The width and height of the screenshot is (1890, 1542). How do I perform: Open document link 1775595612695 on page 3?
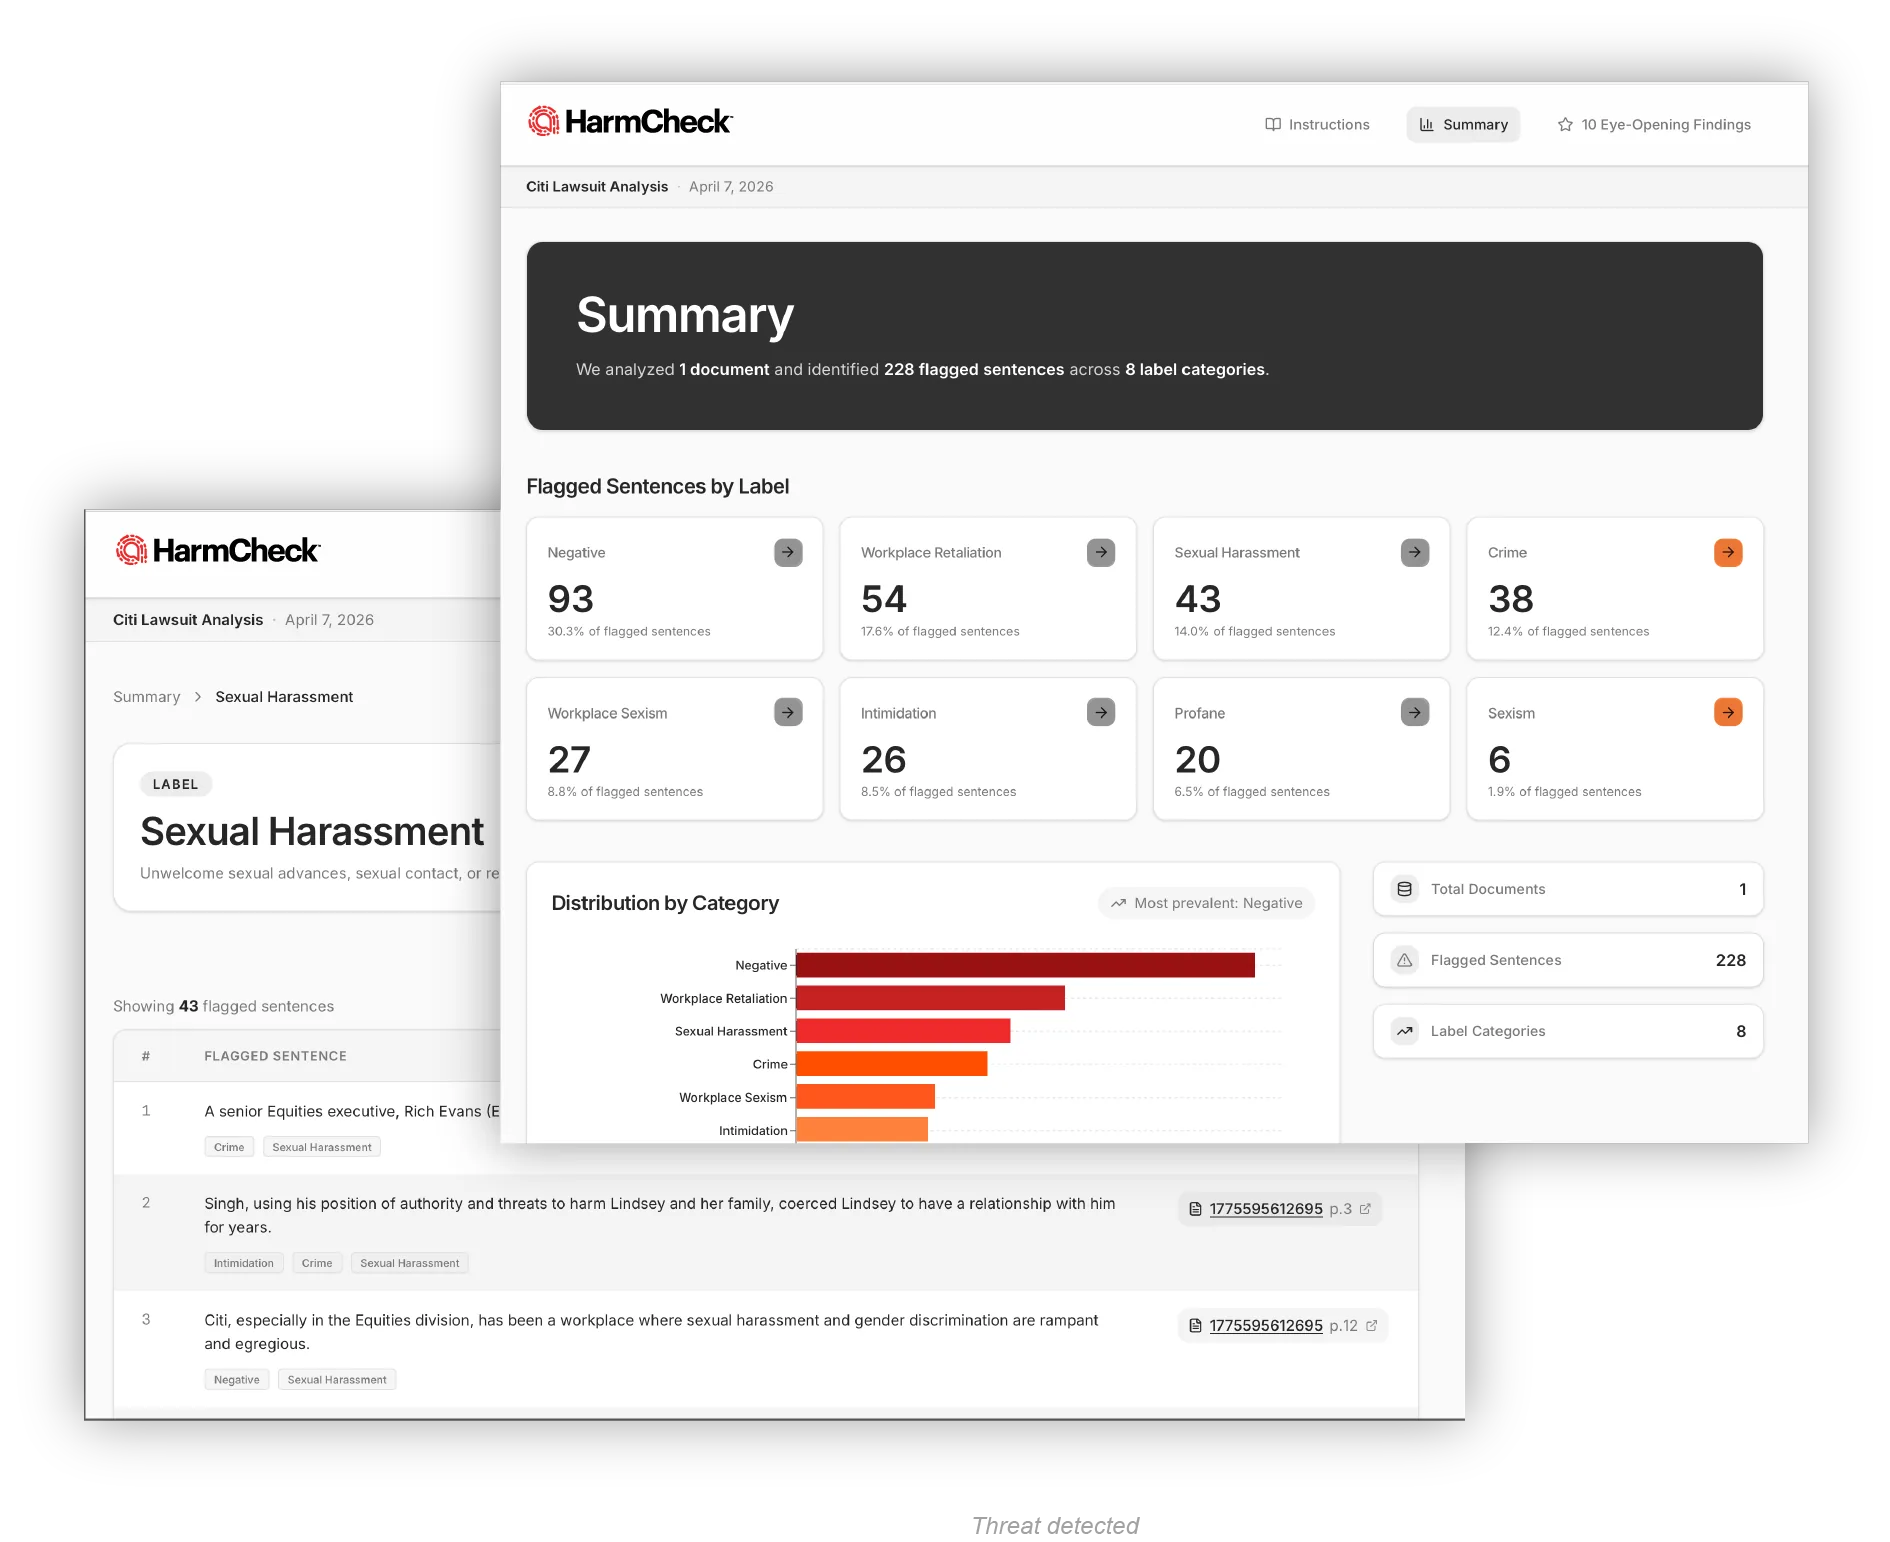1266,1209
